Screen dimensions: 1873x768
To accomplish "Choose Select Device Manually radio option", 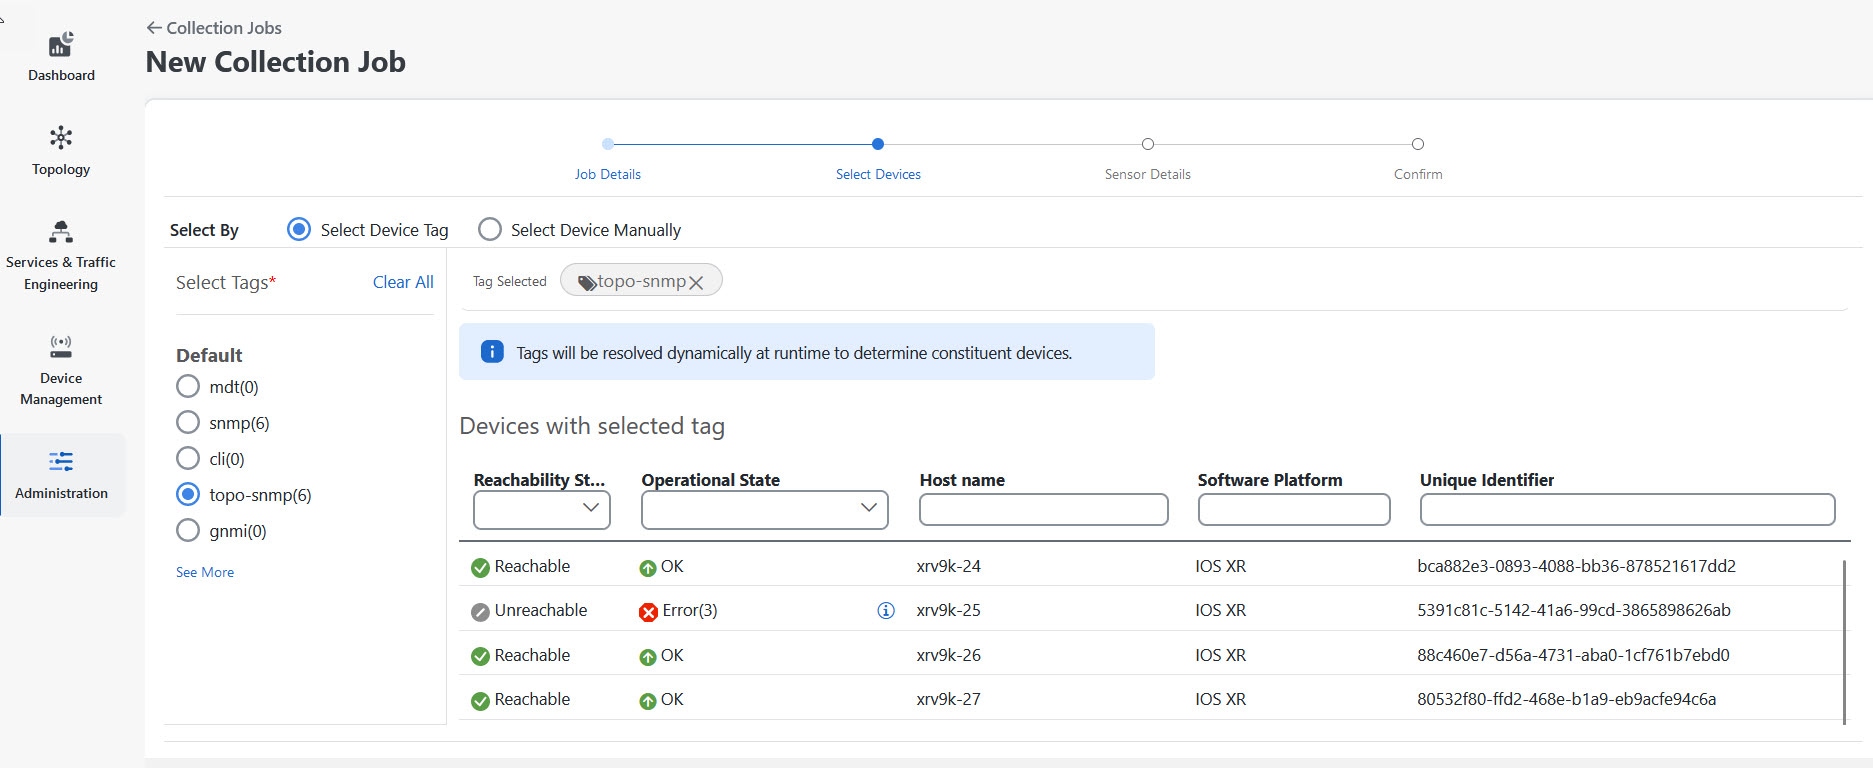I will click(x=490, y=230).
